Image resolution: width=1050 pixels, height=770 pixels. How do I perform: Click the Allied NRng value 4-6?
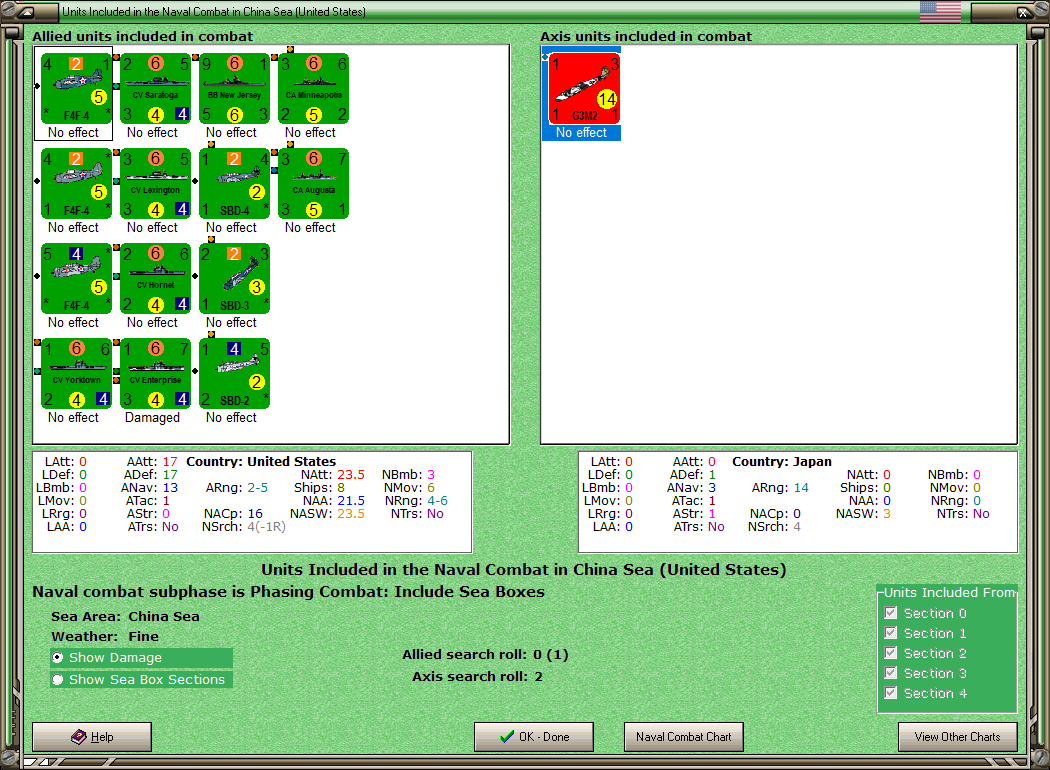point(435,501)
